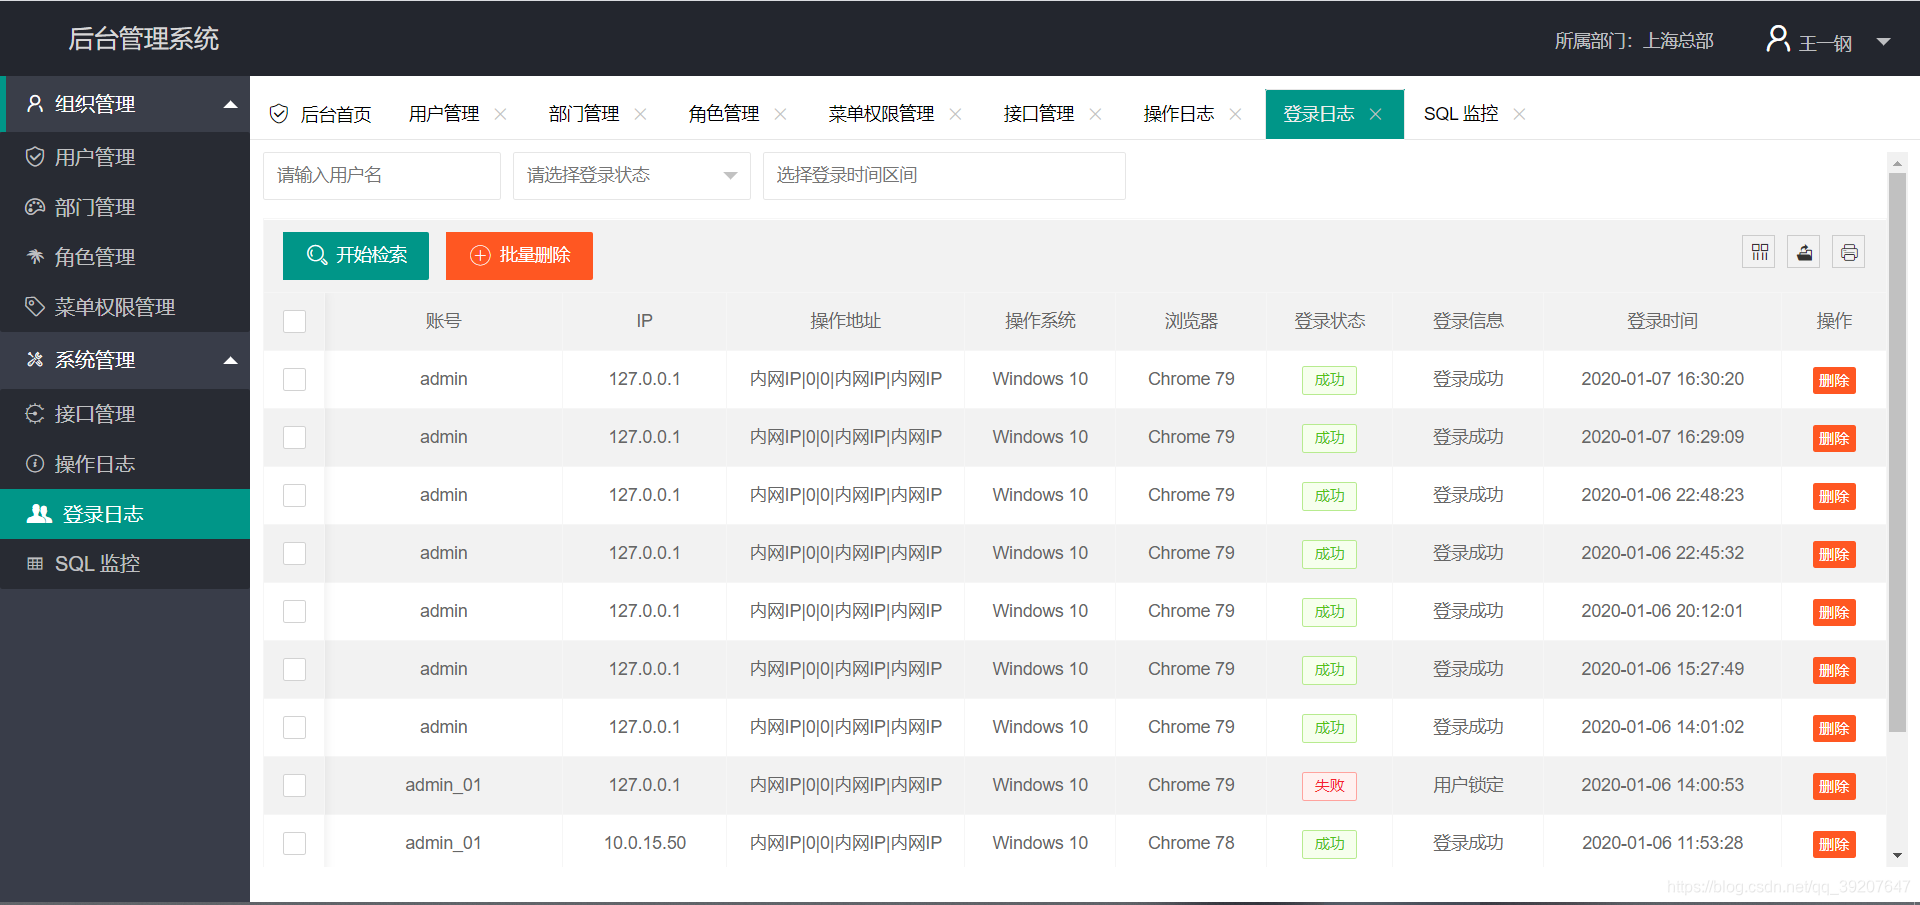Image resolution: width=1920 pixels, height=905 pixels.
Task: Click the export icon above the table
Action: [1803, 251]
